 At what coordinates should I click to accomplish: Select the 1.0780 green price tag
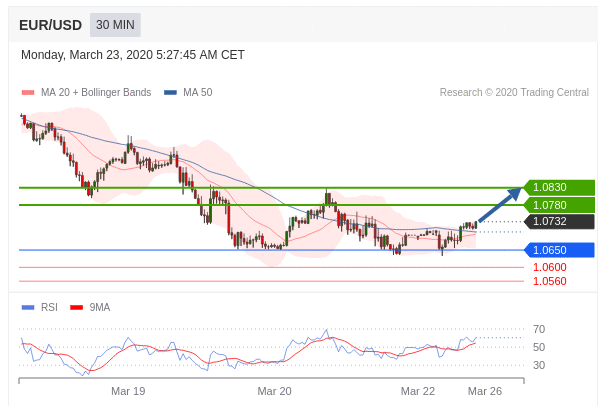[x=558, y=205]
